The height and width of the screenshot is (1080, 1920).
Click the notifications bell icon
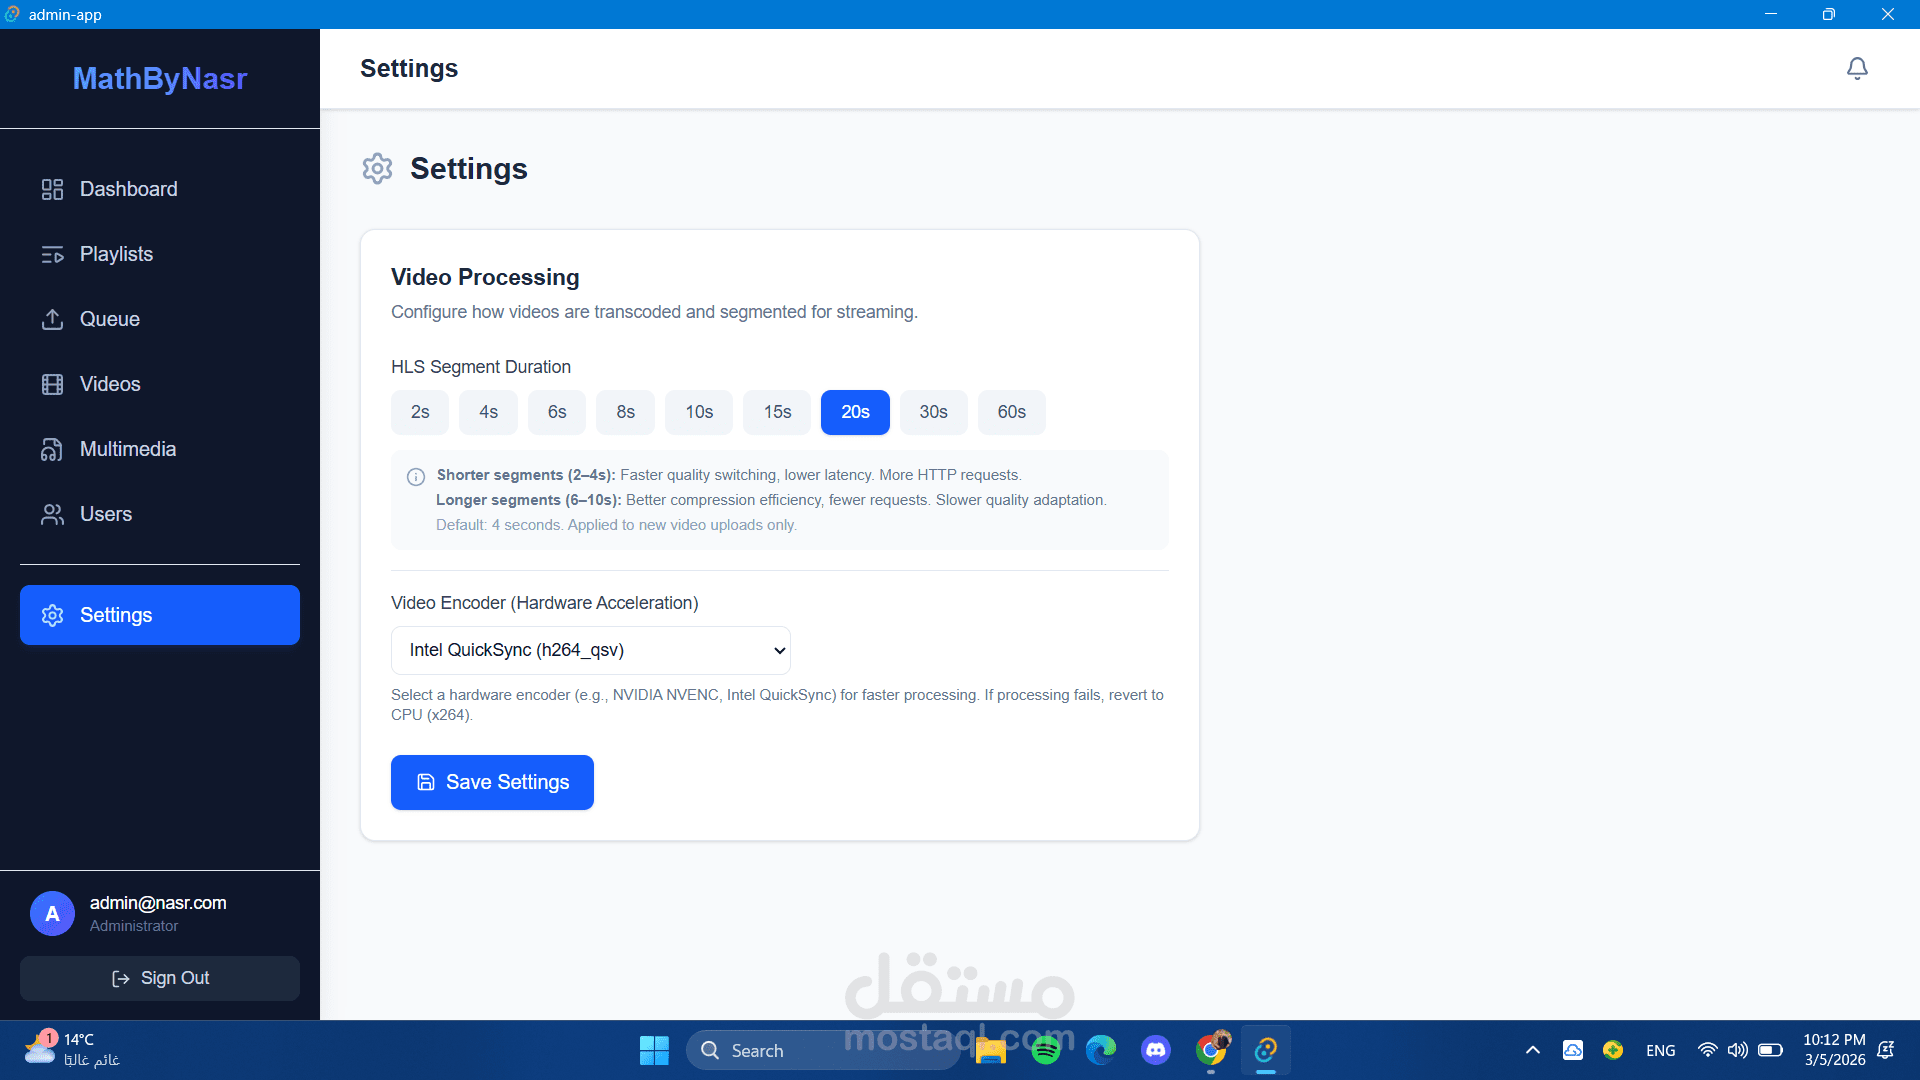[1857, 68]
